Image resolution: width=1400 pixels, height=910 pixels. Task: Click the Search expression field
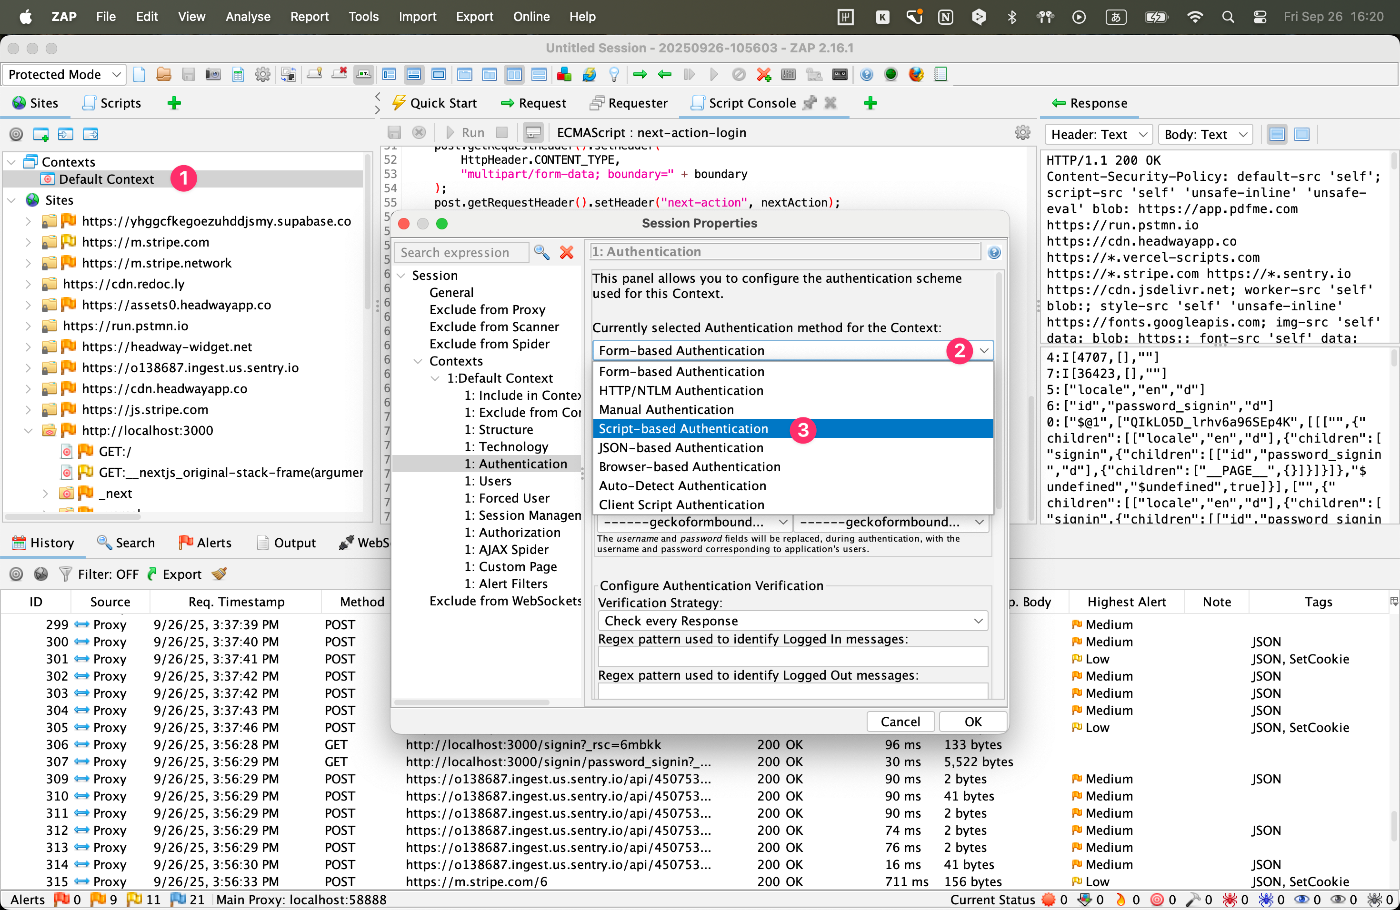point(461,253)
